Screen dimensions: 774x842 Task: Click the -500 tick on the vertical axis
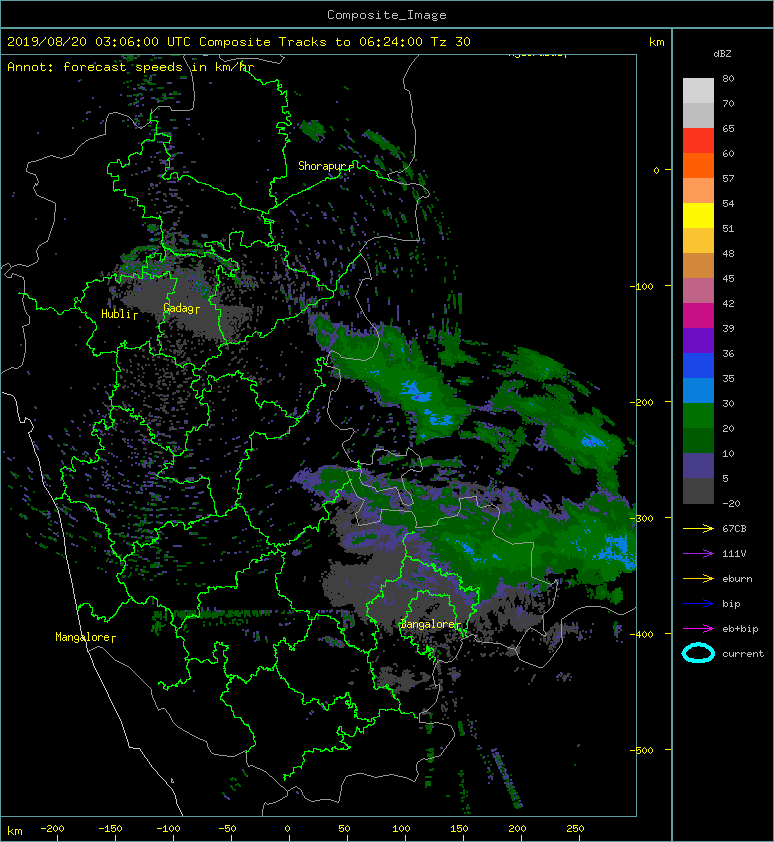point(642,750)
